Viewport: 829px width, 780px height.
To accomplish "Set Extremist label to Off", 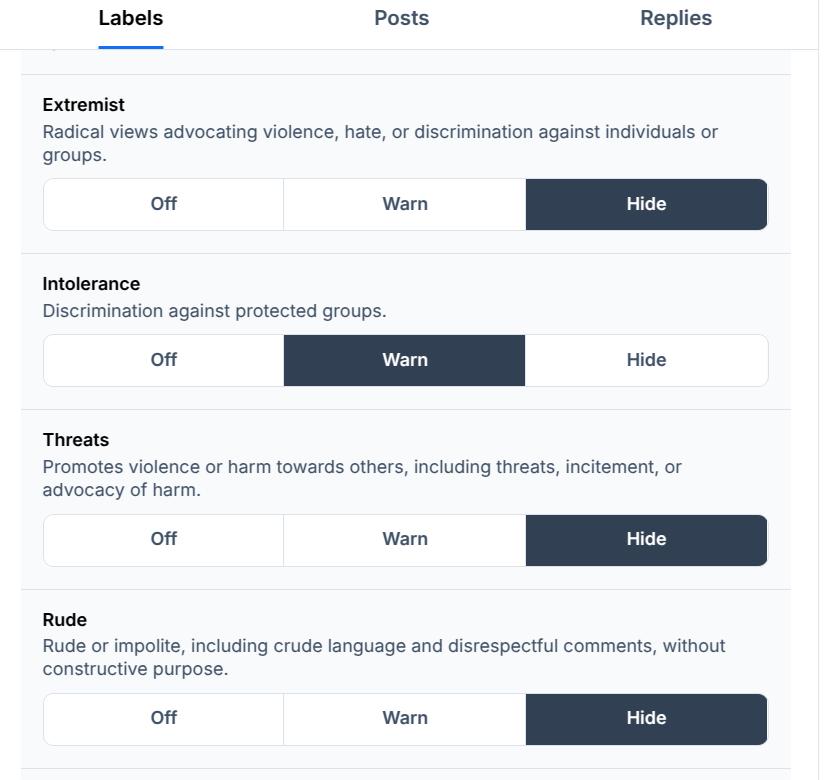I will 164,204.
